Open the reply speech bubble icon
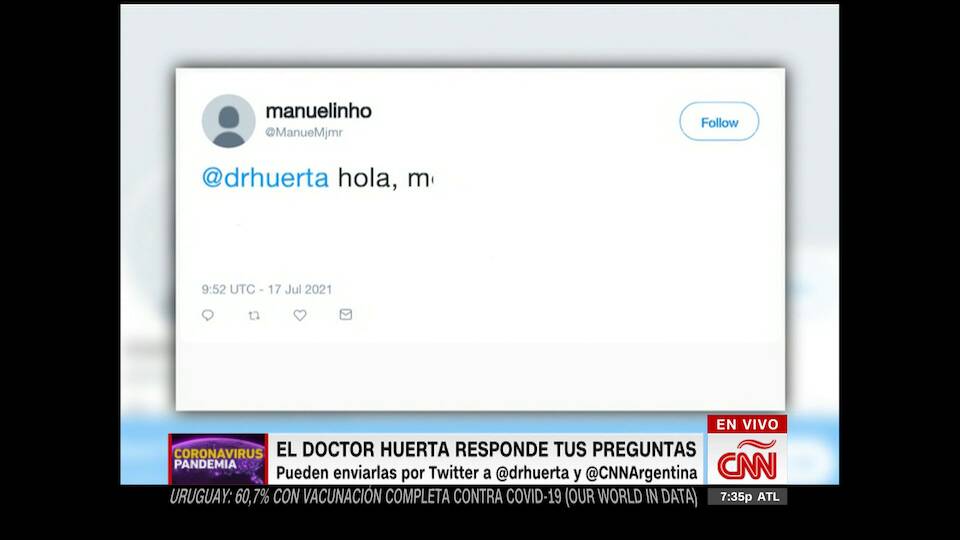The height and width of the screenshot is (540, 960). point(208,315)
